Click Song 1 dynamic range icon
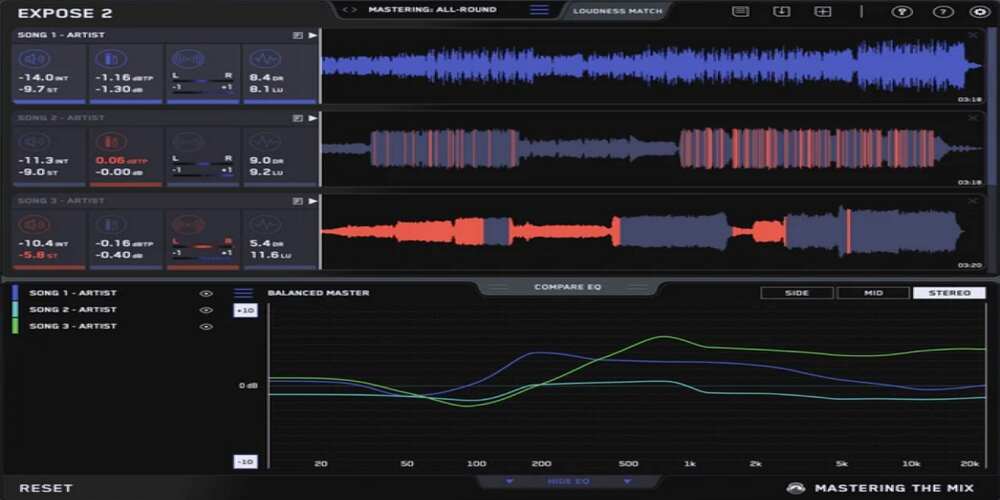 pyautogui.click(x=265, y=59)
